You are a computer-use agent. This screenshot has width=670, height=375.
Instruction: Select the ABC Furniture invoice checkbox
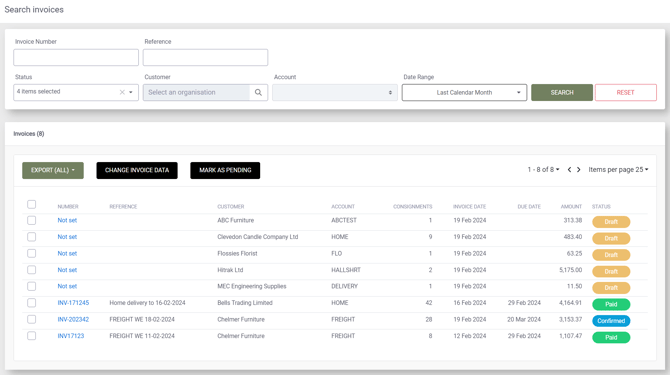point(32,220)
